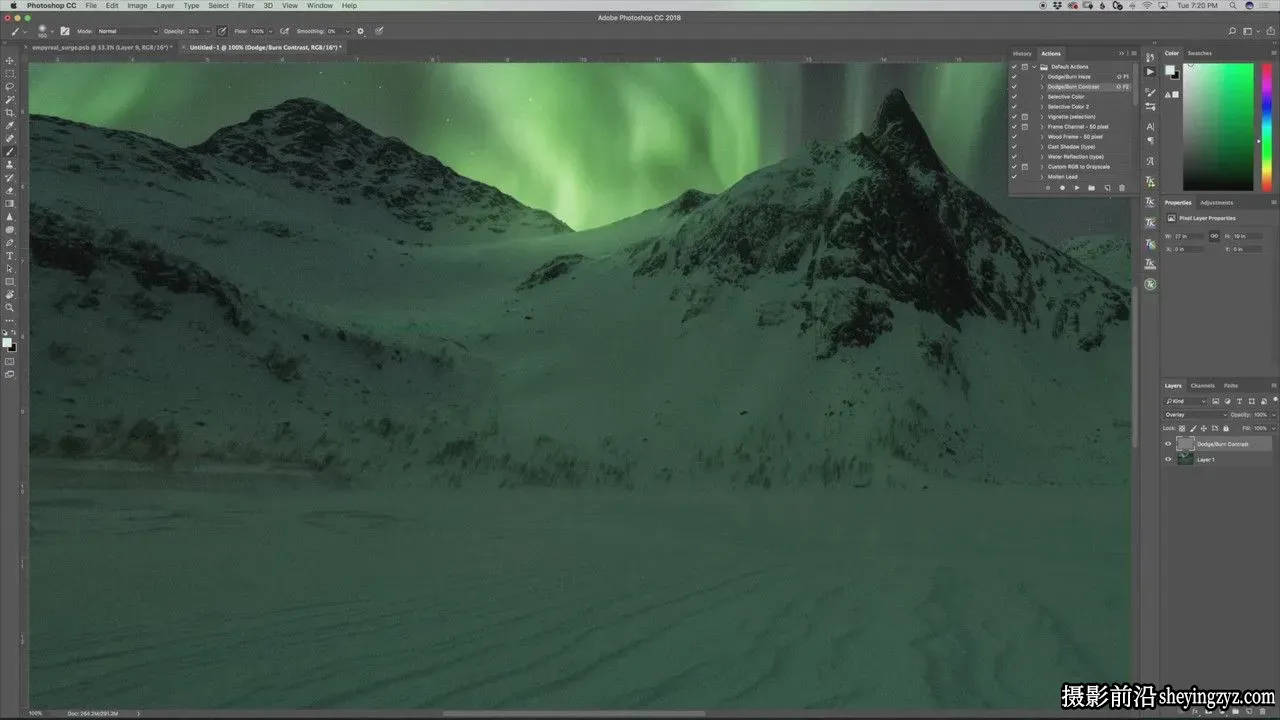Click the foreground color swatch in the Color panel

[x=1170, y=70]
